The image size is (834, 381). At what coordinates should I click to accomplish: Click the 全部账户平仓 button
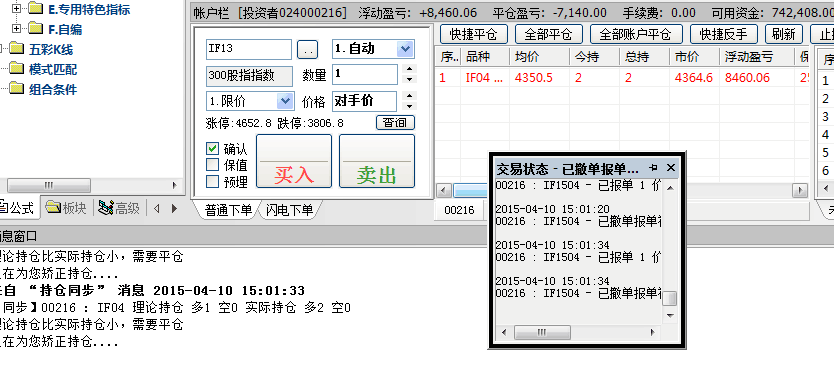click(x=636, y=35)
